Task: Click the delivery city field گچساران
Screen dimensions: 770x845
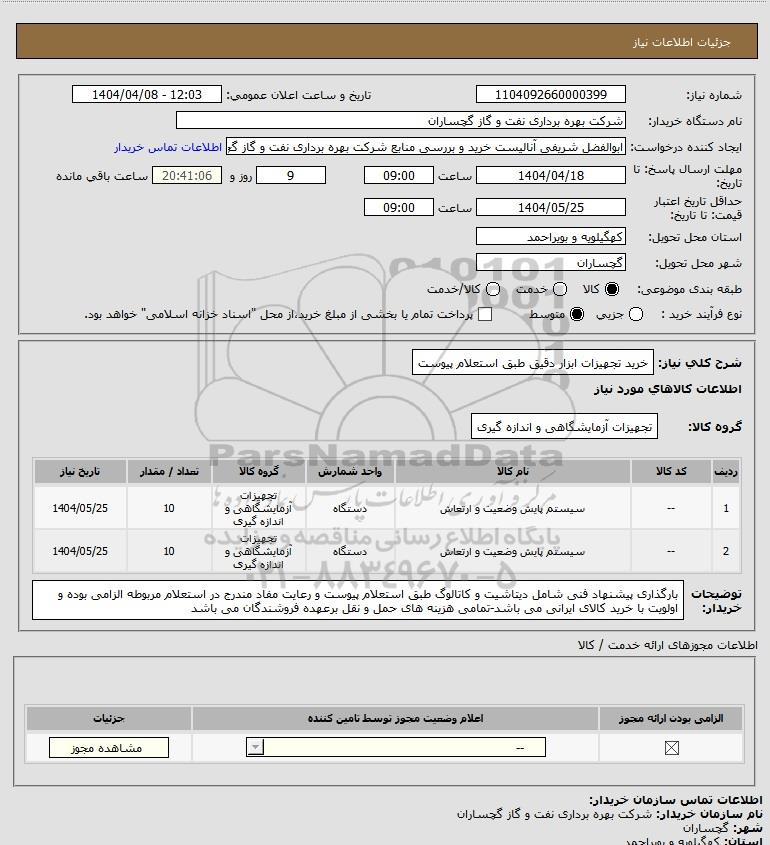Action: (x=551, y=262)
